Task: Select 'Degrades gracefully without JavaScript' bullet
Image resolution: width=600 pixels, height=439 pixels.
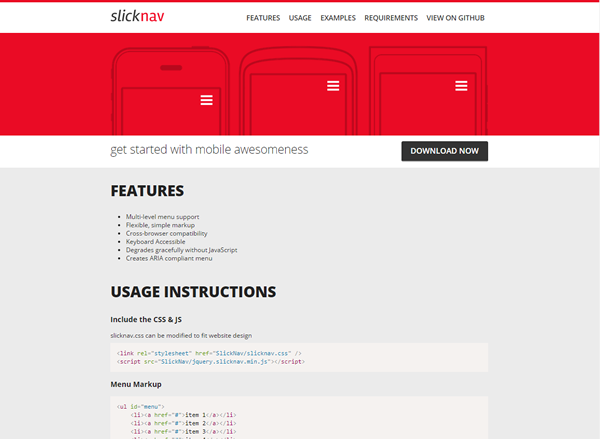Action: (x=182, y=250)
